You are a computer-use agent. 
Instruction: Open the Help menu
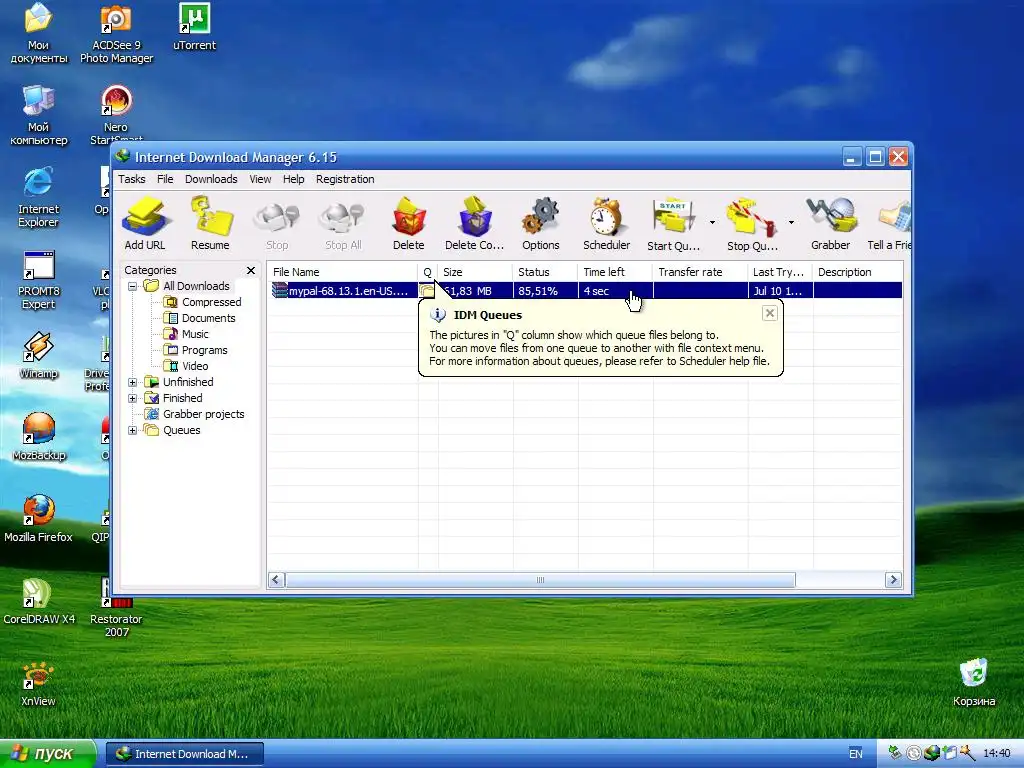tap(293, 179)
